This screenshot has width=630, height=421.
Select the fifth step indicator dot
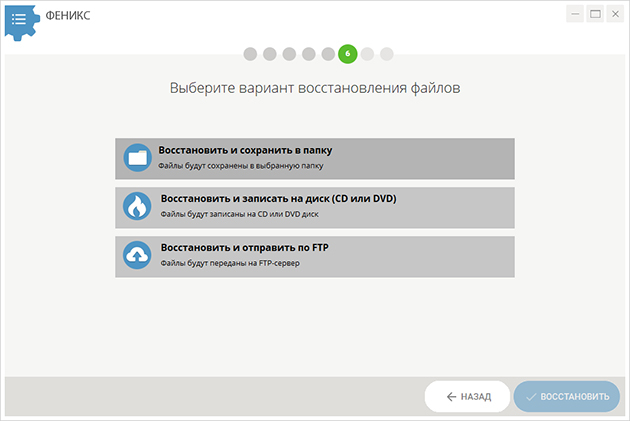[328, 54]
